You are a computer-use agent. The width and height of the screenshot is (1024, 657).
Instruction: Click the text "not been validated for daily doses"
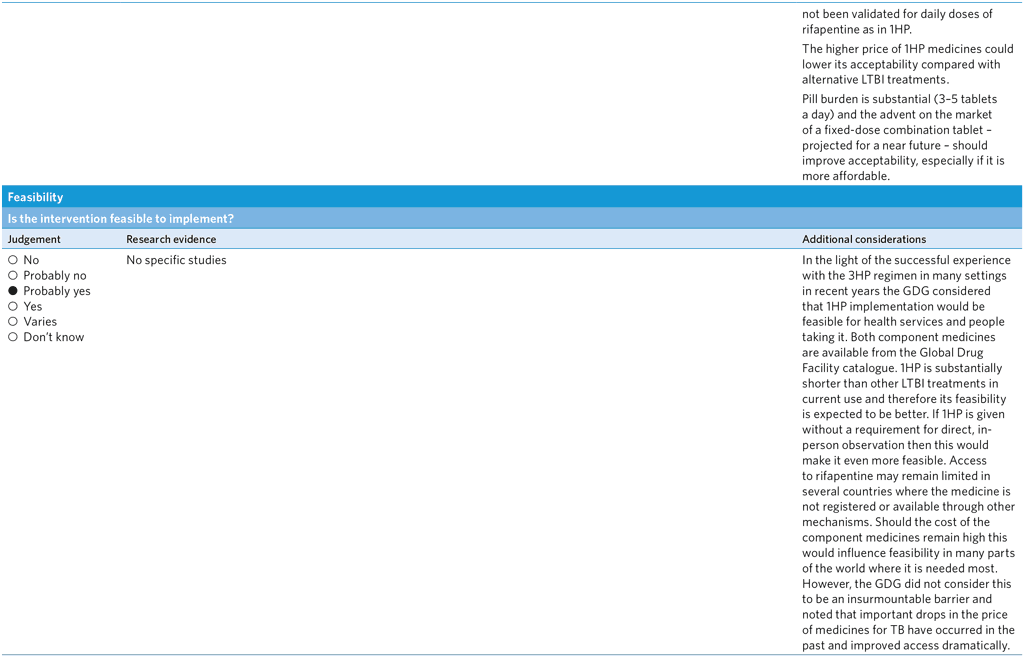[897, 14]
